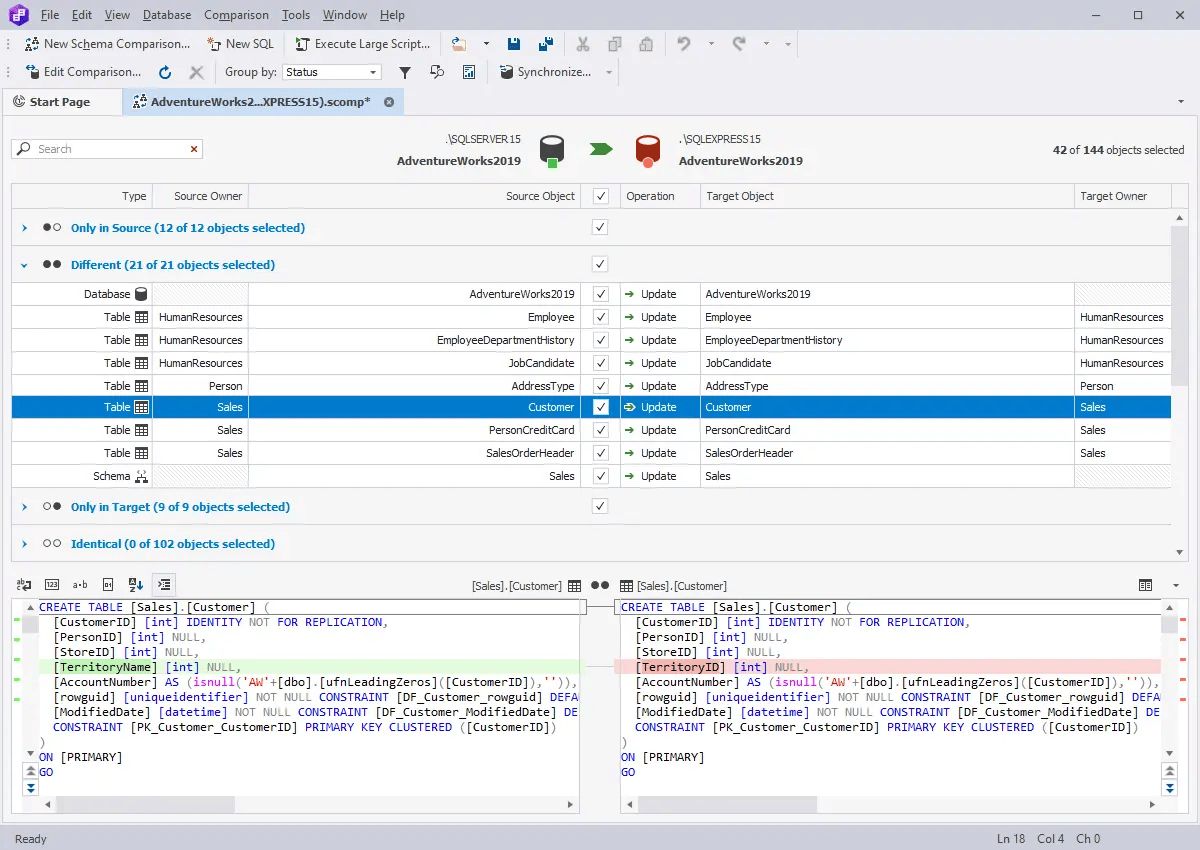Check the Only in Target group checkbox
The image size is (1200, 850).
[x=599, y=507]
